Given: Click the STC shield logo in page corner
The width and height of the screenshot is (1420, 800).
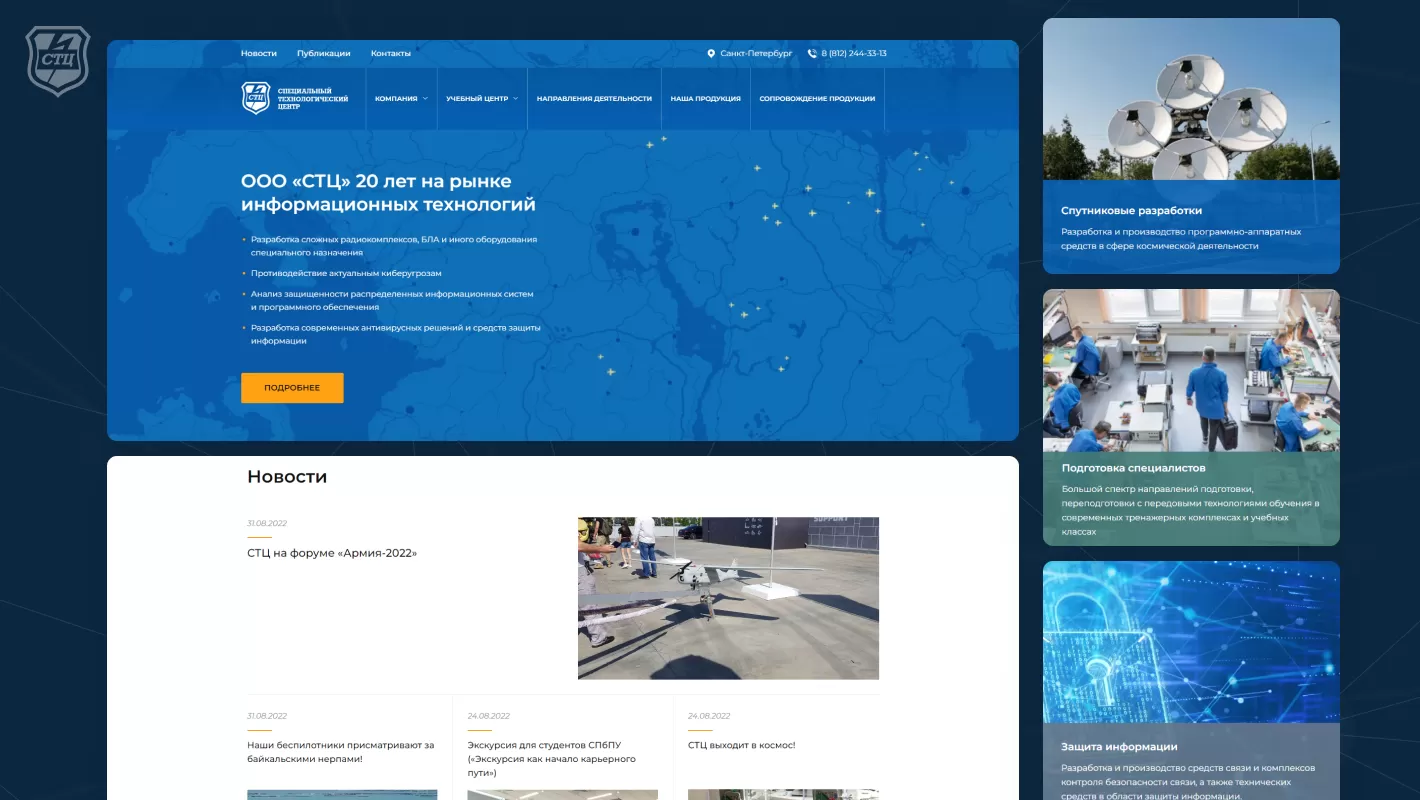Looking at the screenshot, I should 57,61.
